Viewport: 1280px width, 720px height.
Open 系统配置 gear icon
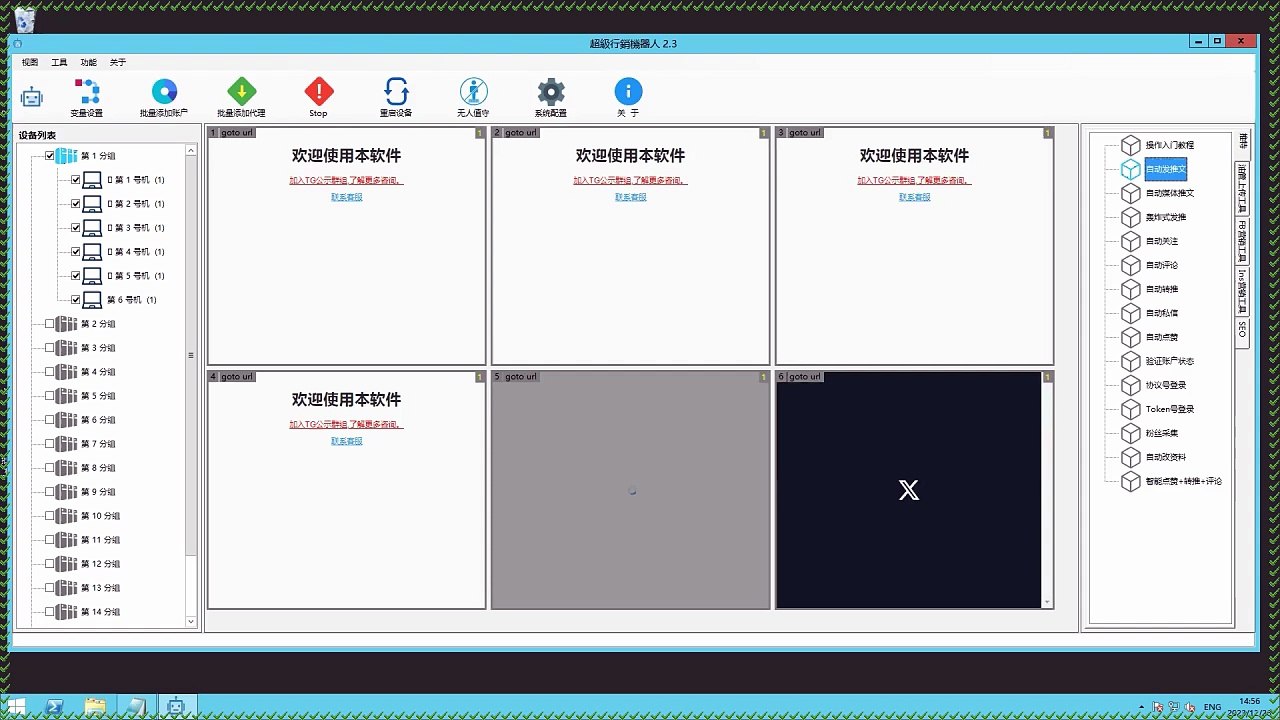point(551,92)
